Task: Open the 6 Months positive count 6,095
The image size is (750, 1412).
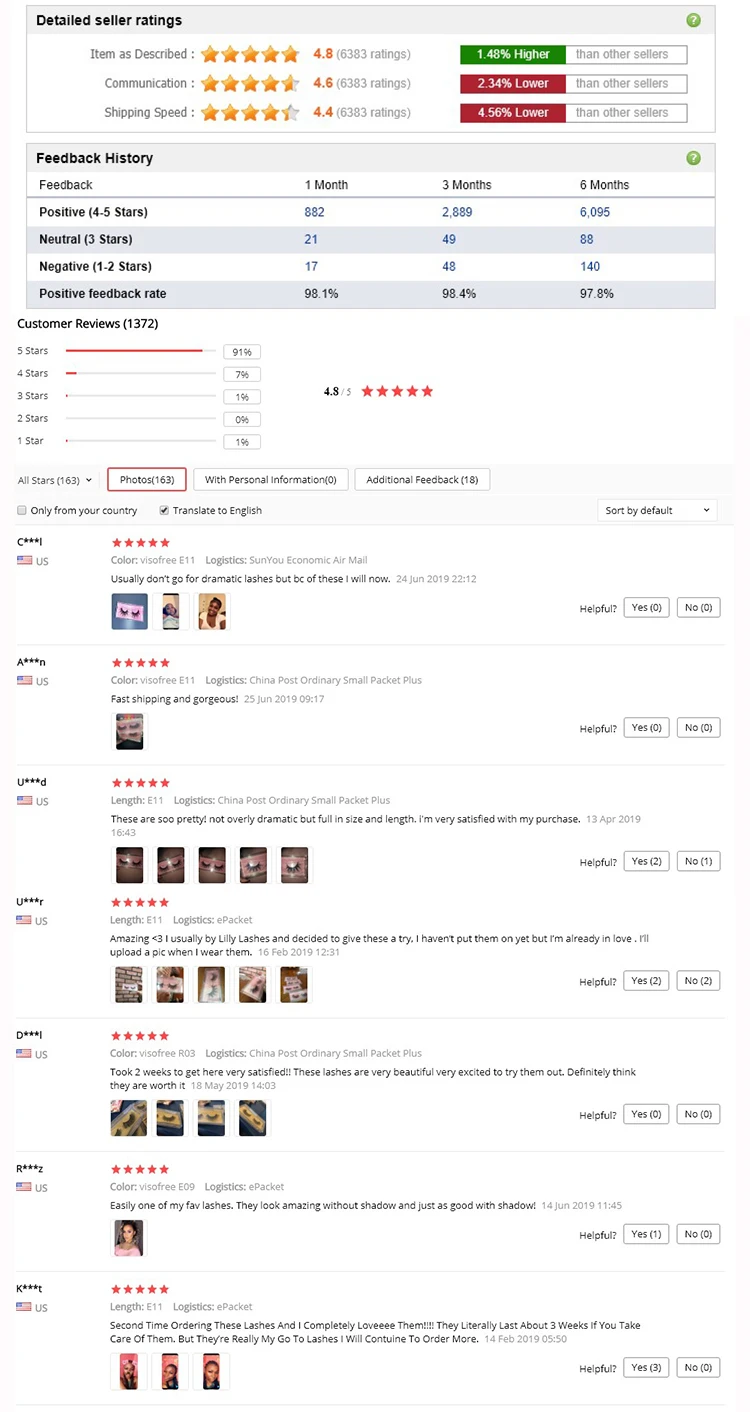Action: tap(594, 212)
